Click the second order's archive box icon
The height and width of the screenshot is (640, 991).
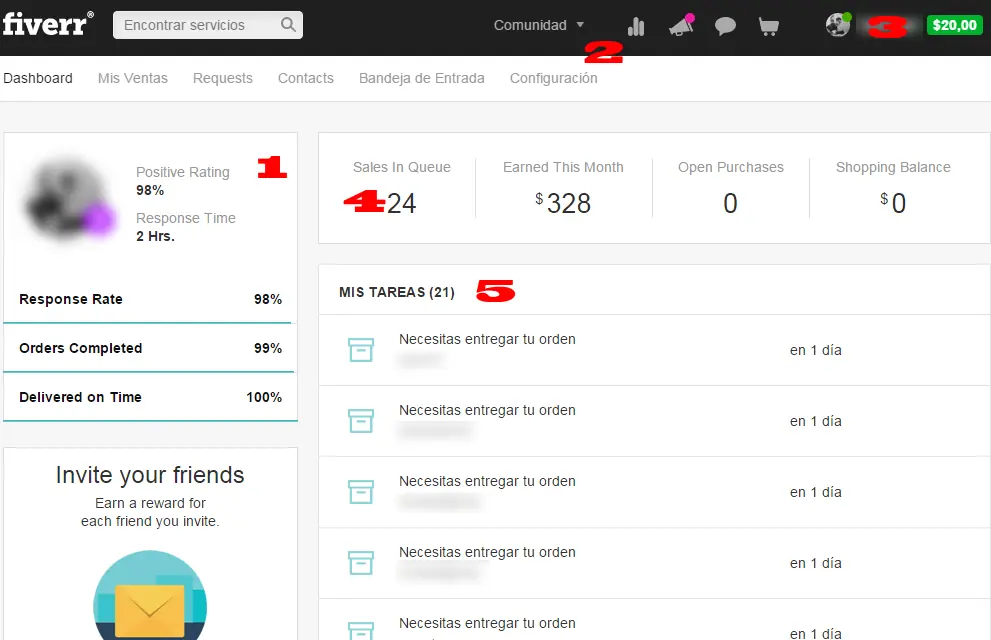pyautogui.click(x=361, y=421)
